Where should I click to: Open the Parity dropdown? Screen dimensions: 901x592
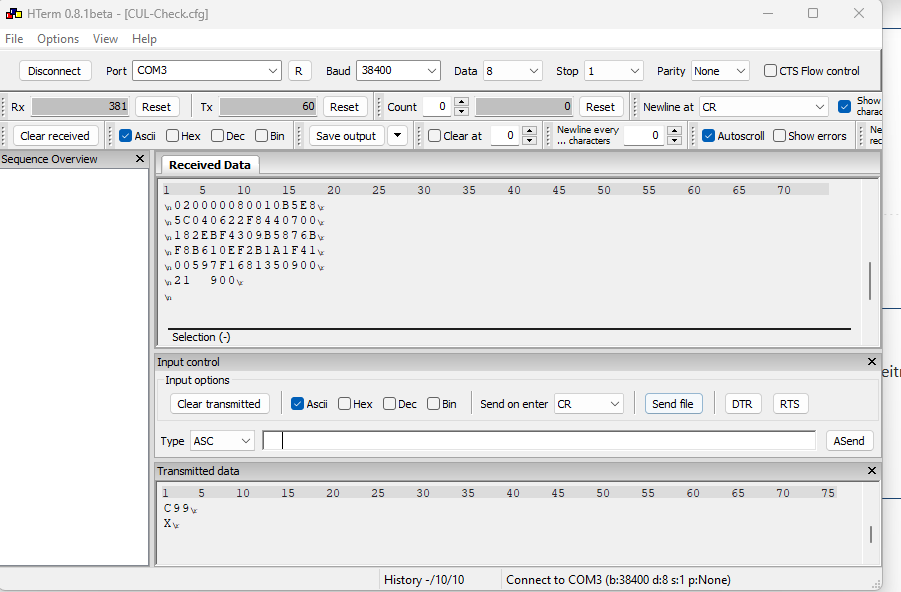pyautogui.click(x=720, y=71)
